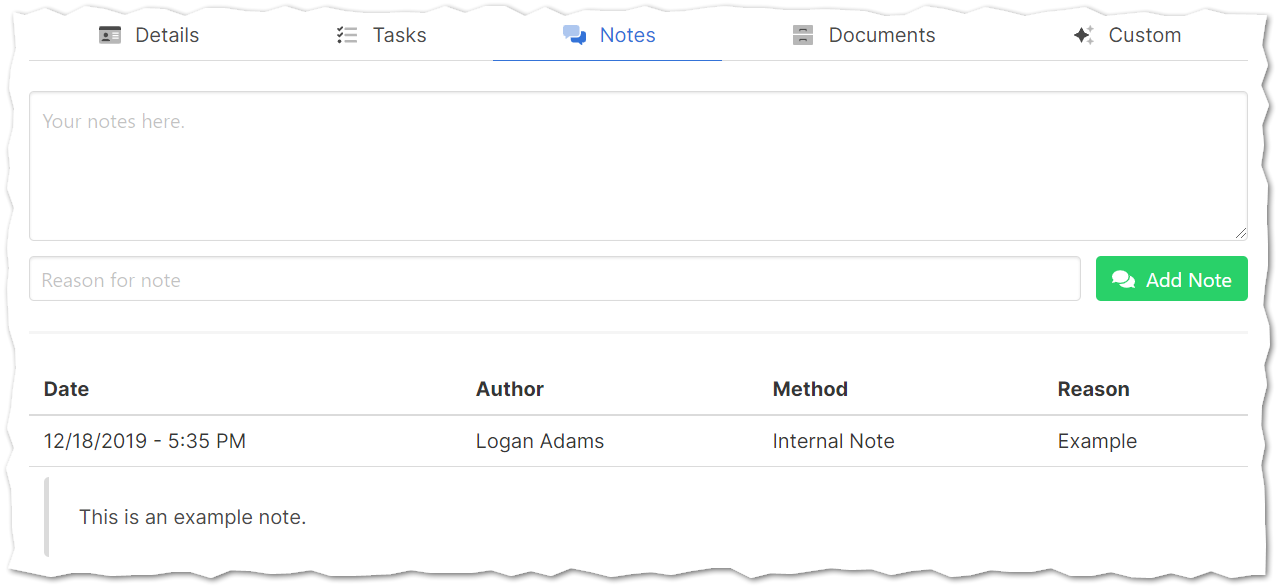Click the Details contact card icon

coord(110,34)
